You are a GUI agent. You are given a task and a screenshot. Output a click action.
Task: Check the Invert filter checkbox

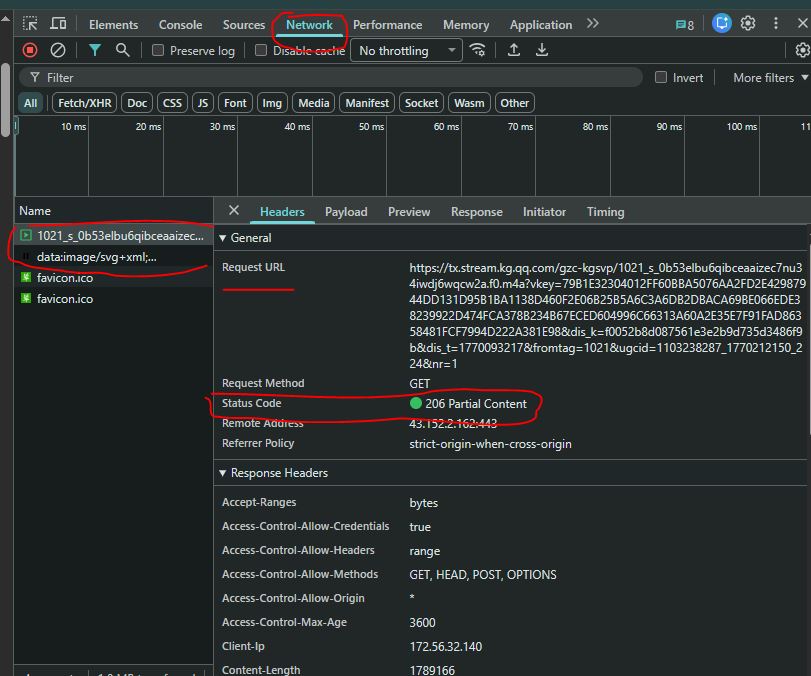[661, 78]
